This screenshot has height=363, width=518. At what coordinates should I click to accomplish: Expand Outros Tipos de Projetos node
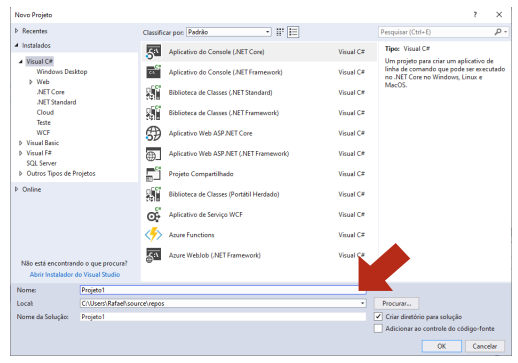(x=21, y=173)
